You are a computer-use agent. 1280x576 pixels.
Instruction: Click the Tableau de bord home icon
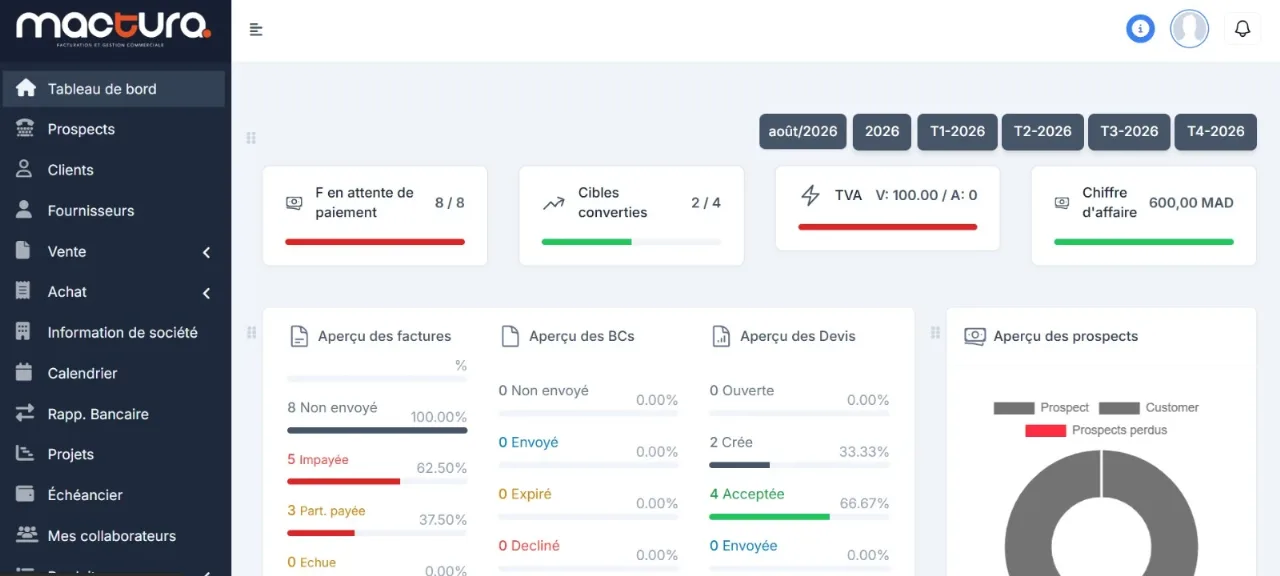coord(26,88)
